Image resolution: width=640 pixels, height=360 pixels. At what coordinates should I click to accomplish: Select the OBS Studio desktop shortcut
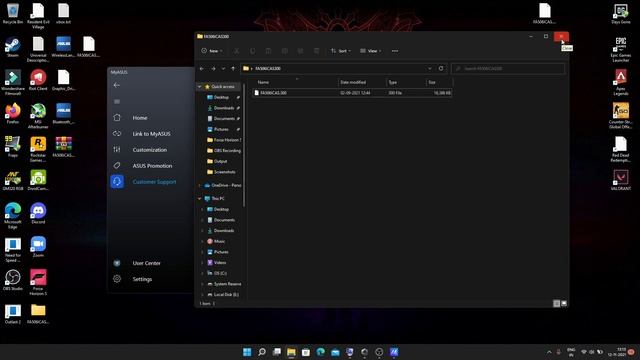(13, 280)
